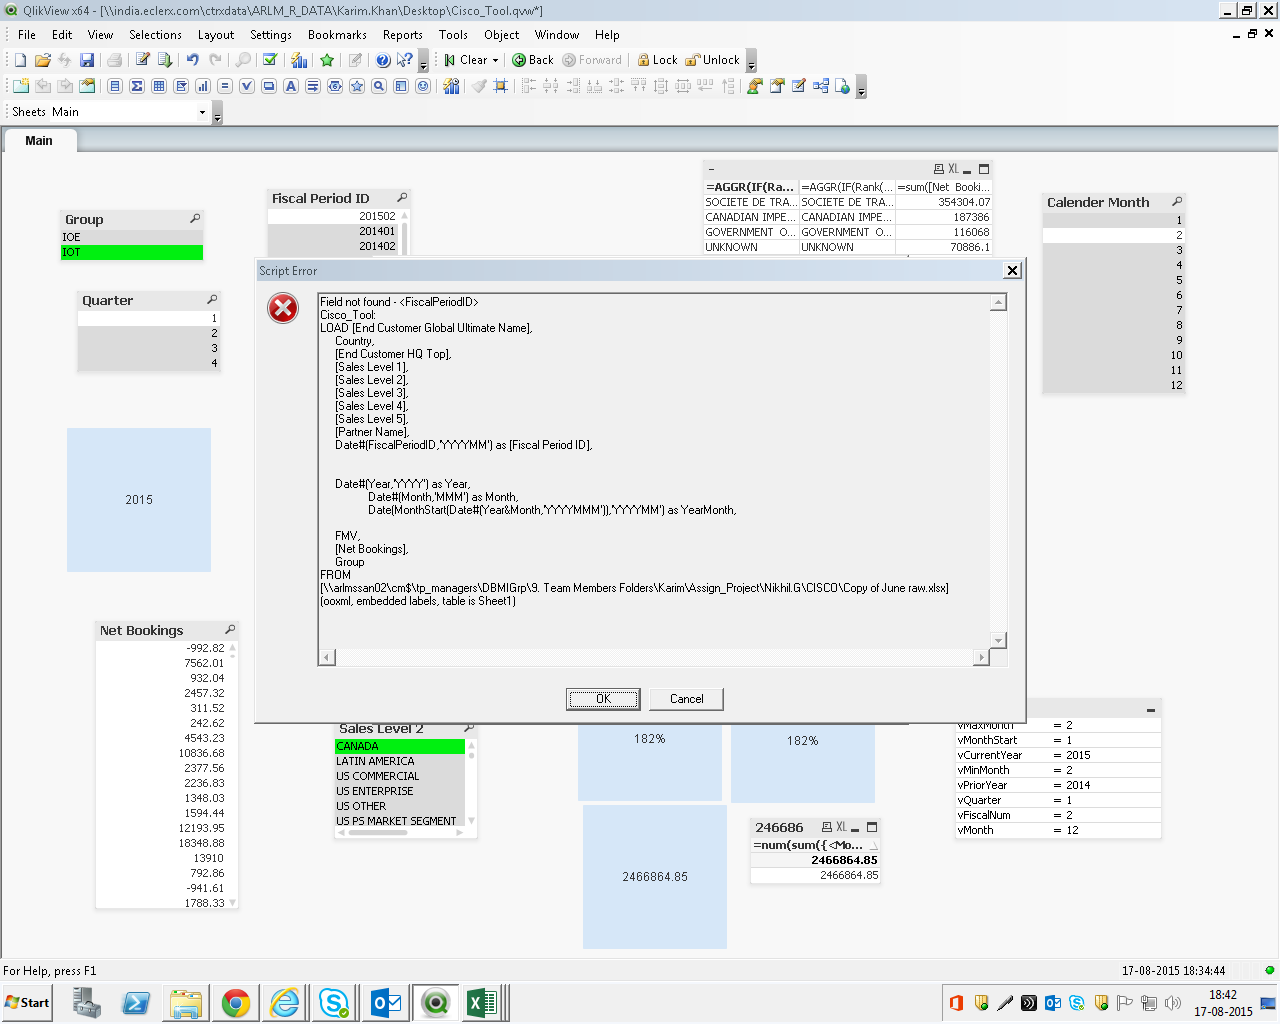Click OK in the Script Error dialog
This screenshot has height=1024, width=1280.
coord(603,699)
